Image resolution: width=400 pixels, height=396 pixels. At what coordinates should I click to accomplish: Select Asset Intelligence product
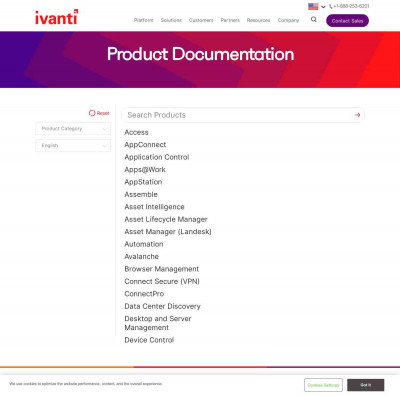click(x=154, y=207)
